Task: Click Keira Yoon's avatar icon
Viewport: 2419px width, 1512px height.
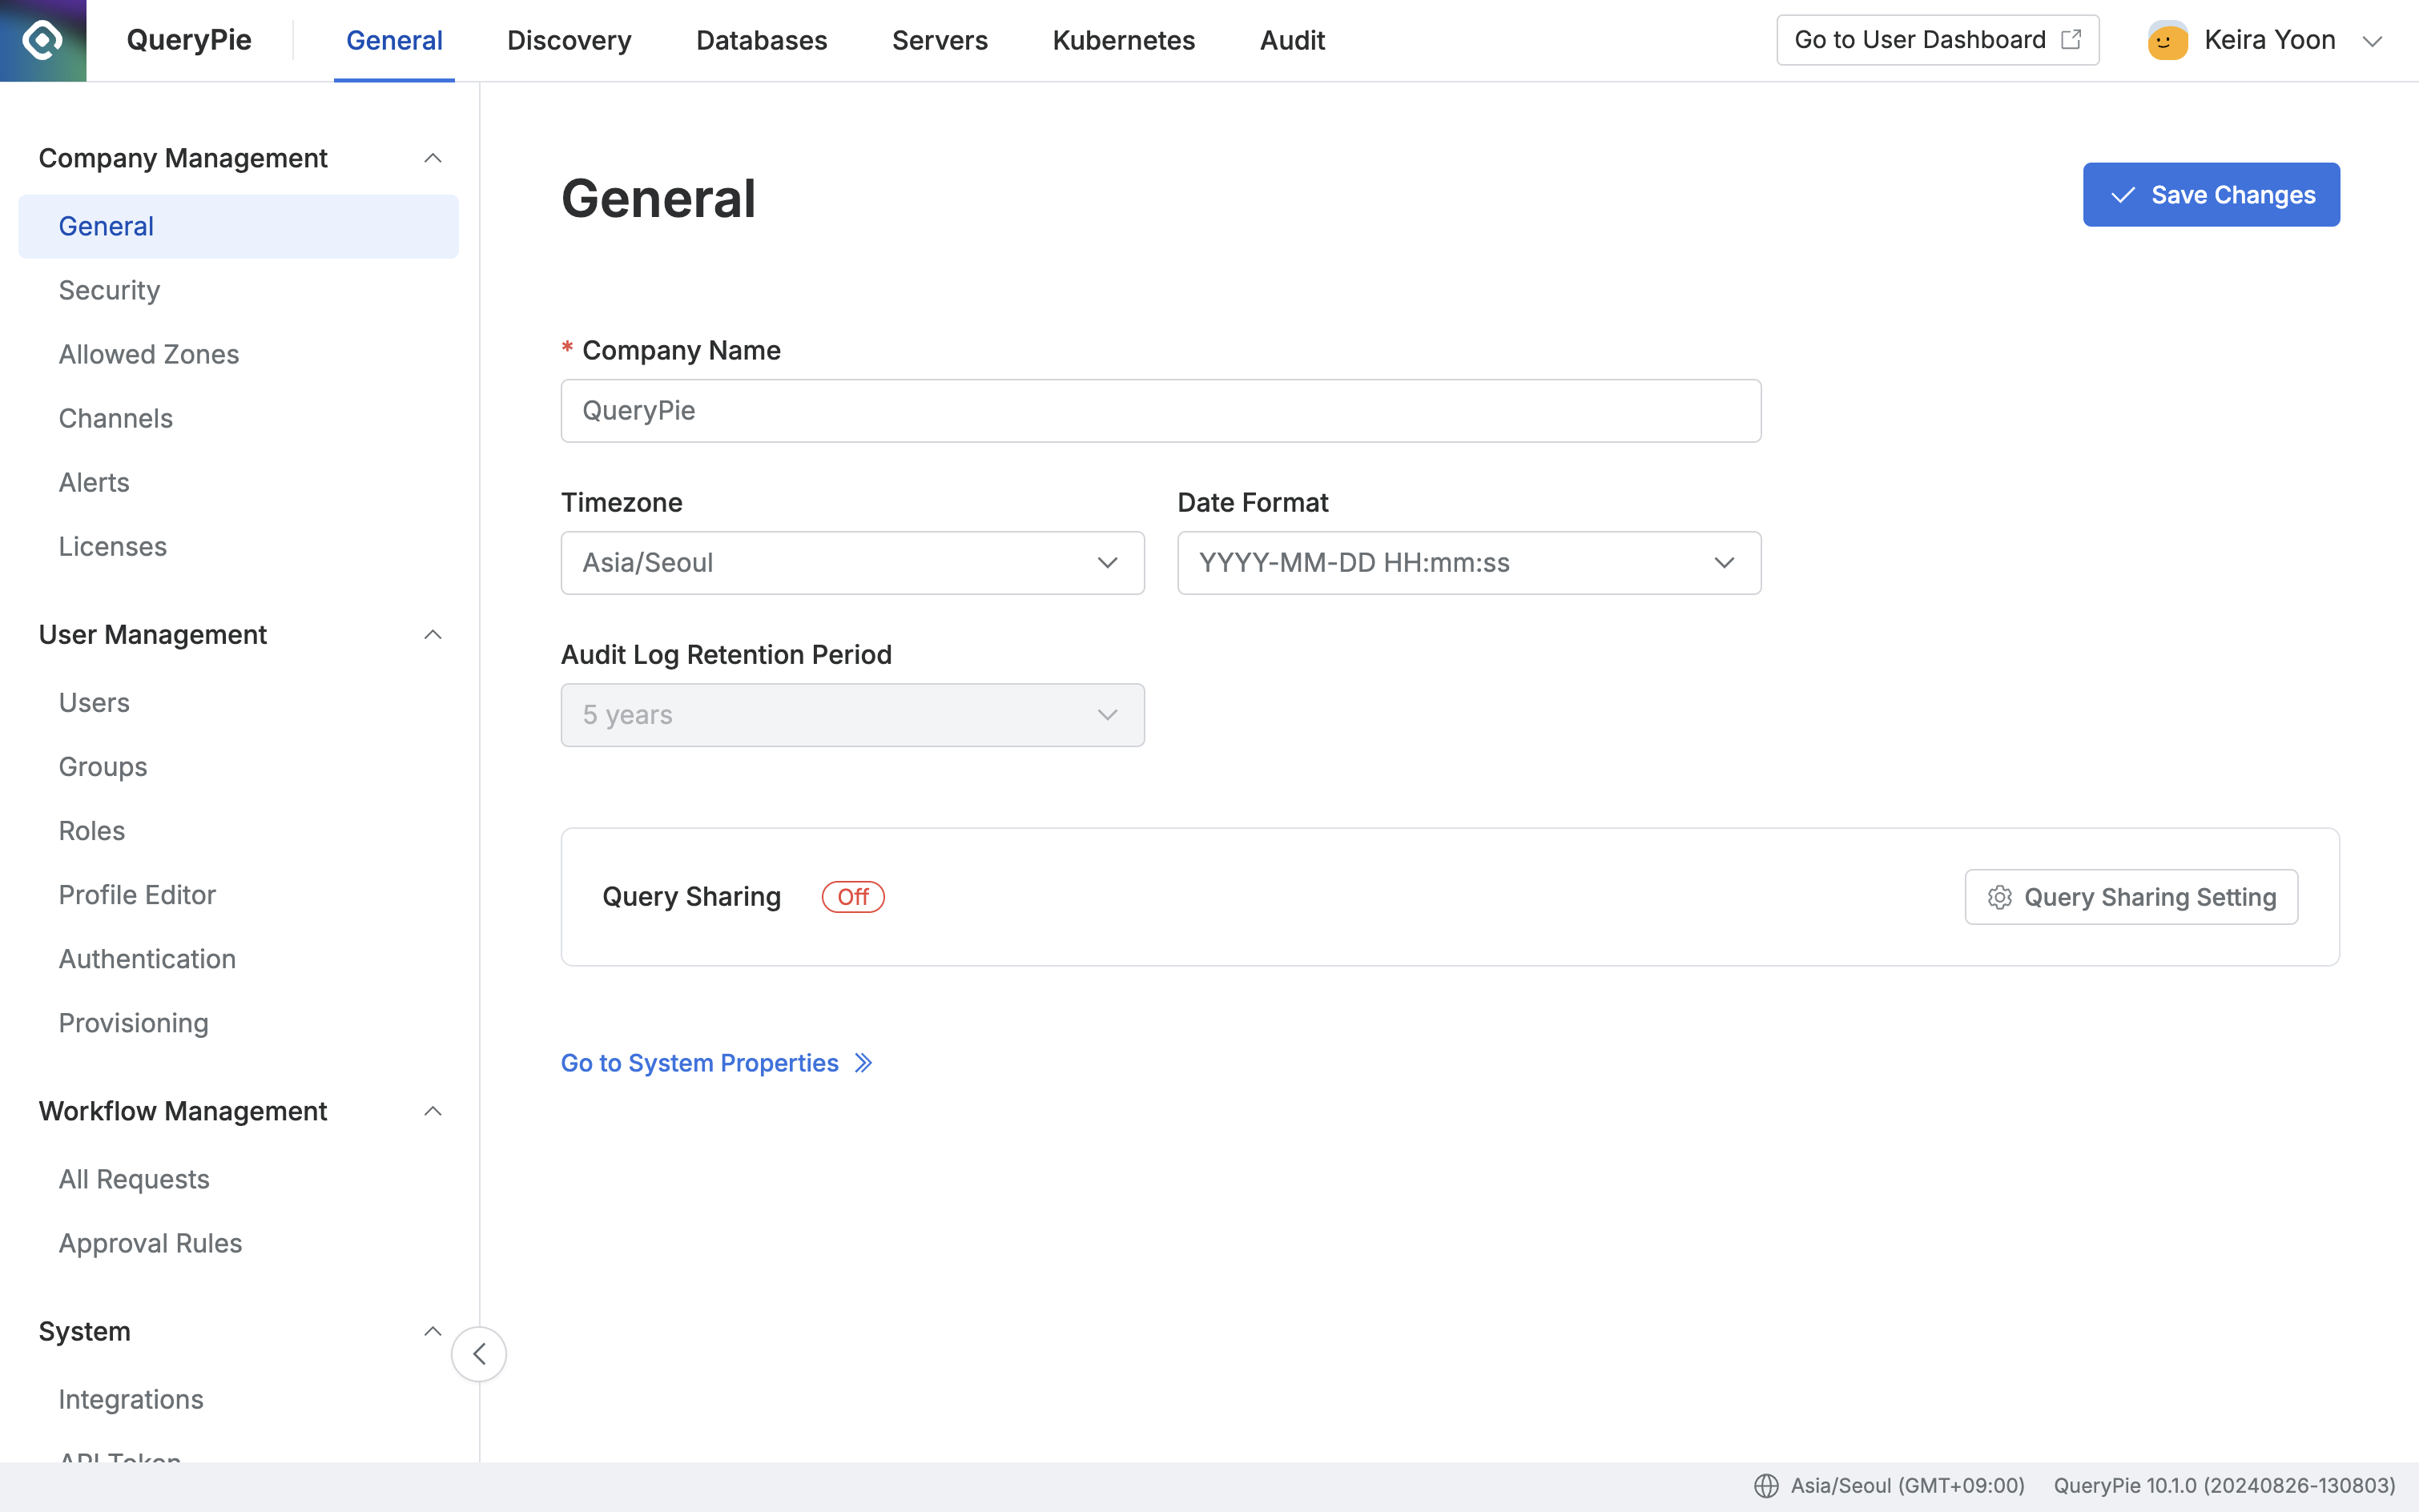Action: click(2167, 41)
